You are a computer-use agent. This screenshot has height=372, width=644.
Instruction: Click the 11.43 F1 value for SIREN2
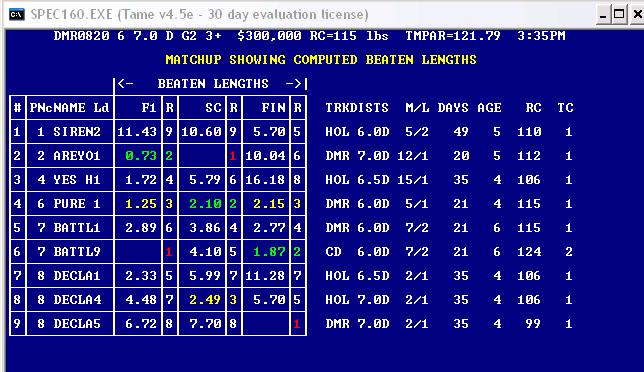click(137, 132)
